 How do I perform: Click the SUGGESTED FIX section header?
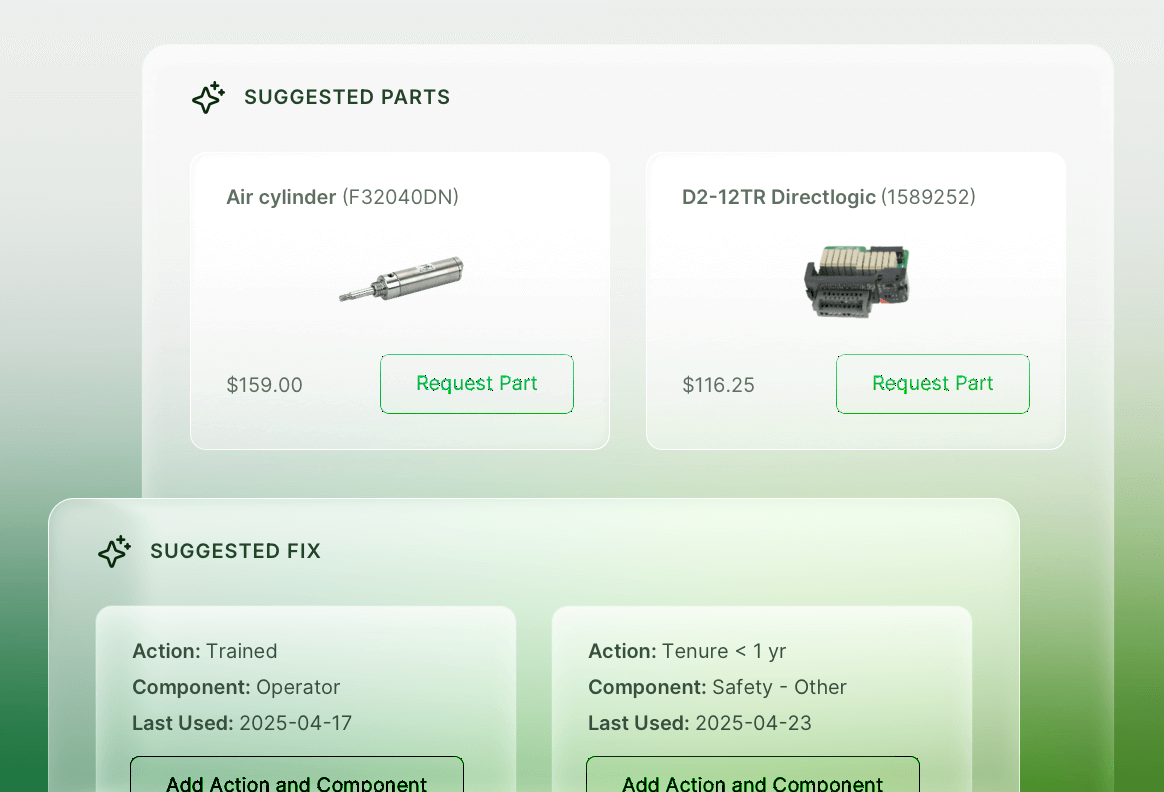pyautogui.click(x=236, y=551)
